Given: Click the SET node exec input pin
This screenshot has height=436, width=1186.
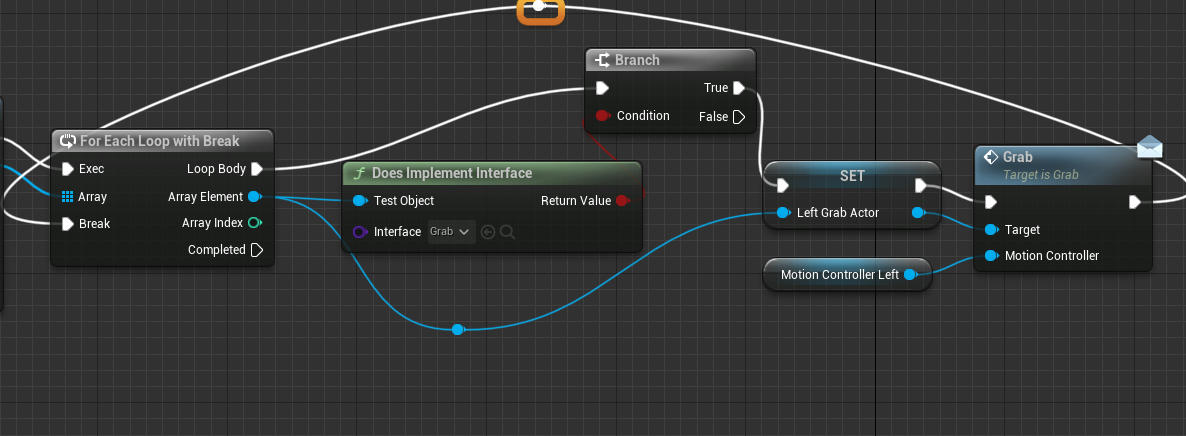Looking at the screenshot, I should (x=783, y=185).
